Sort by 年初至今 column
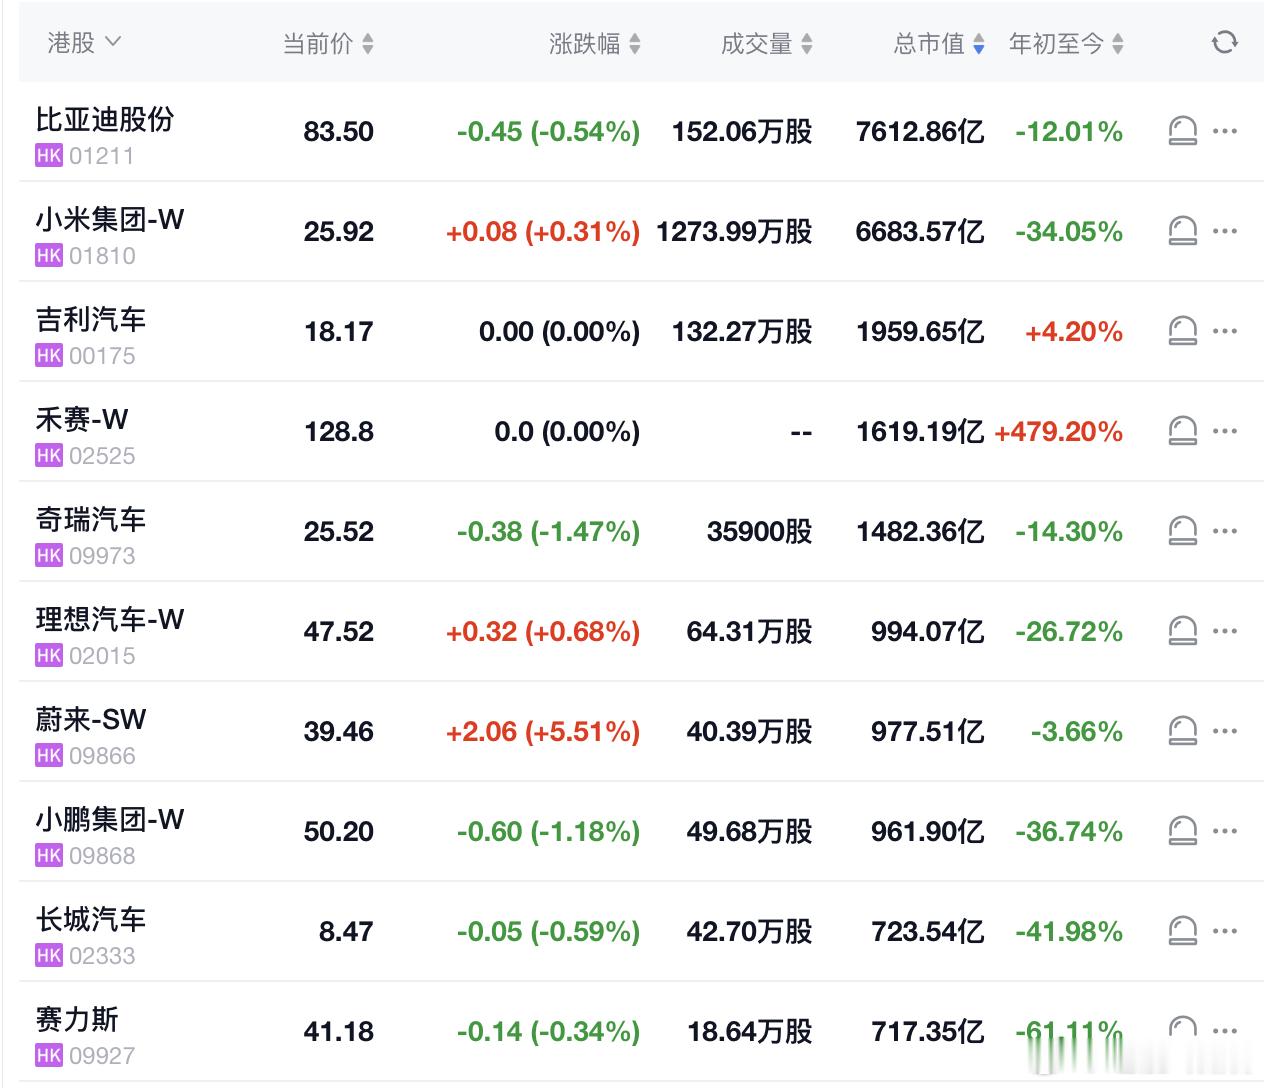Screen dimensions: 1264x1088 [x=1066, y=43]
